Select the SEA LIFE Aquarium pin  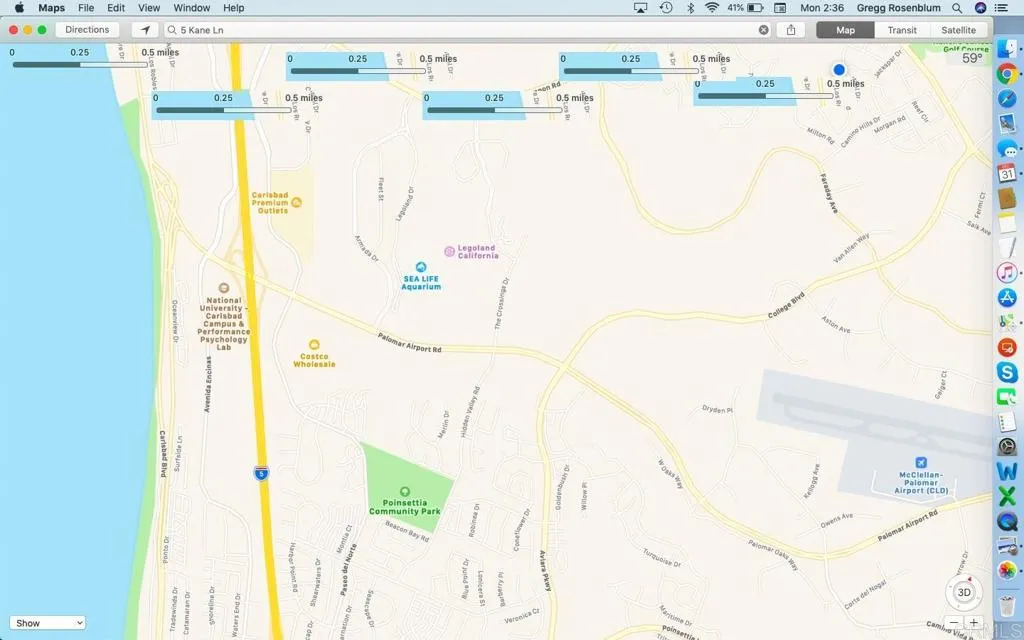(x=421, y=267)
